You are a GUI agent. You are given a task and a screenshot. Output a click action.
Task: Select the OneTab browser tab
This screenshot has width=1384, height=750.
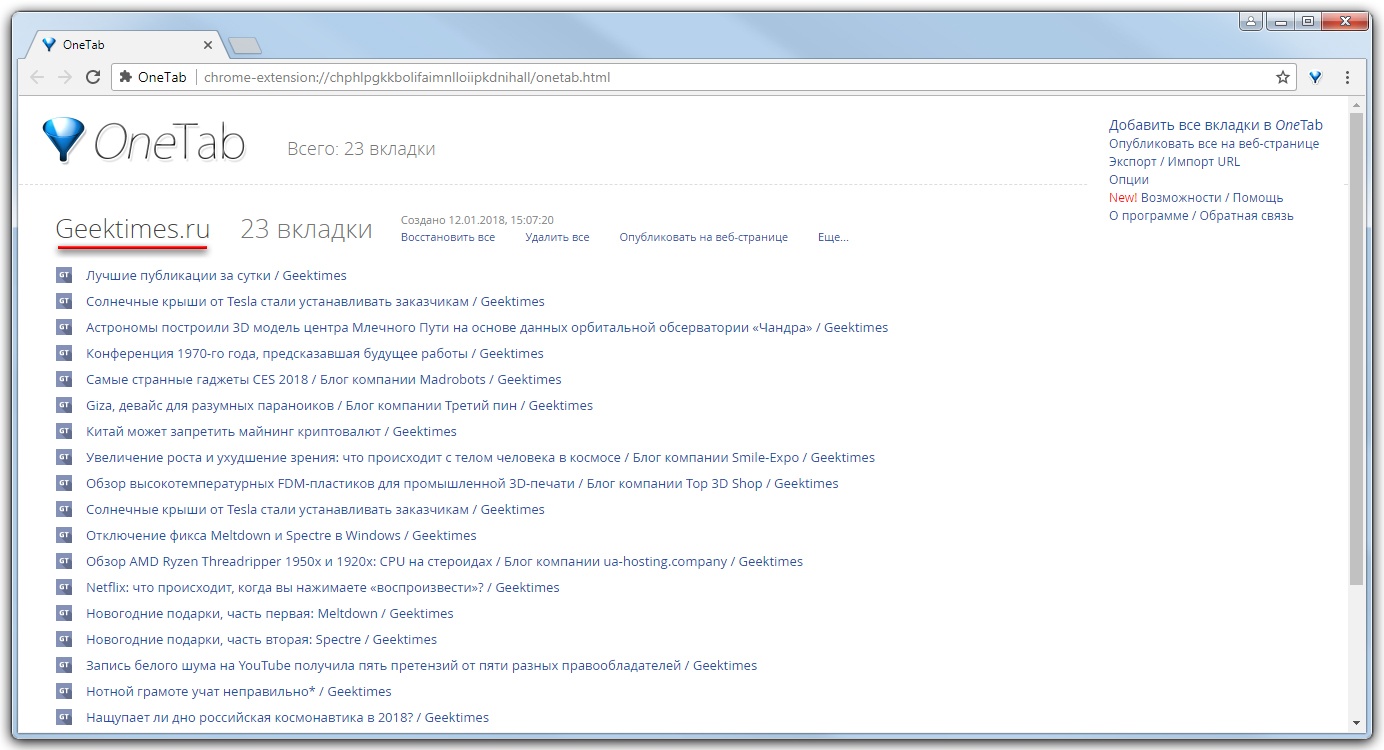click(125, 45)
